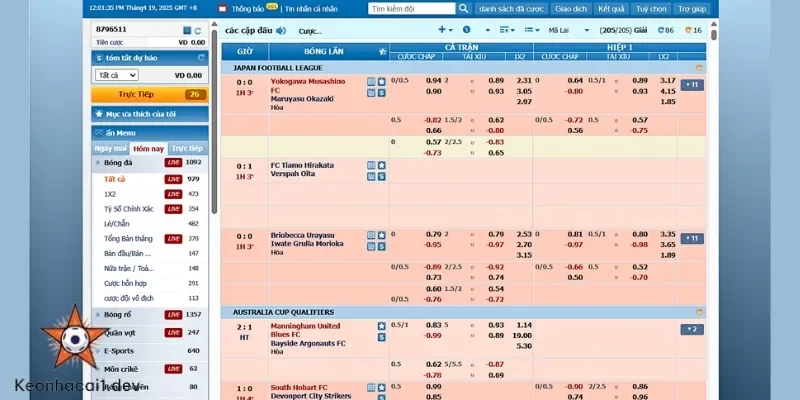The image size is (800, 400).
Task: Click the left sidebar scrollbar
Action: 214,121
